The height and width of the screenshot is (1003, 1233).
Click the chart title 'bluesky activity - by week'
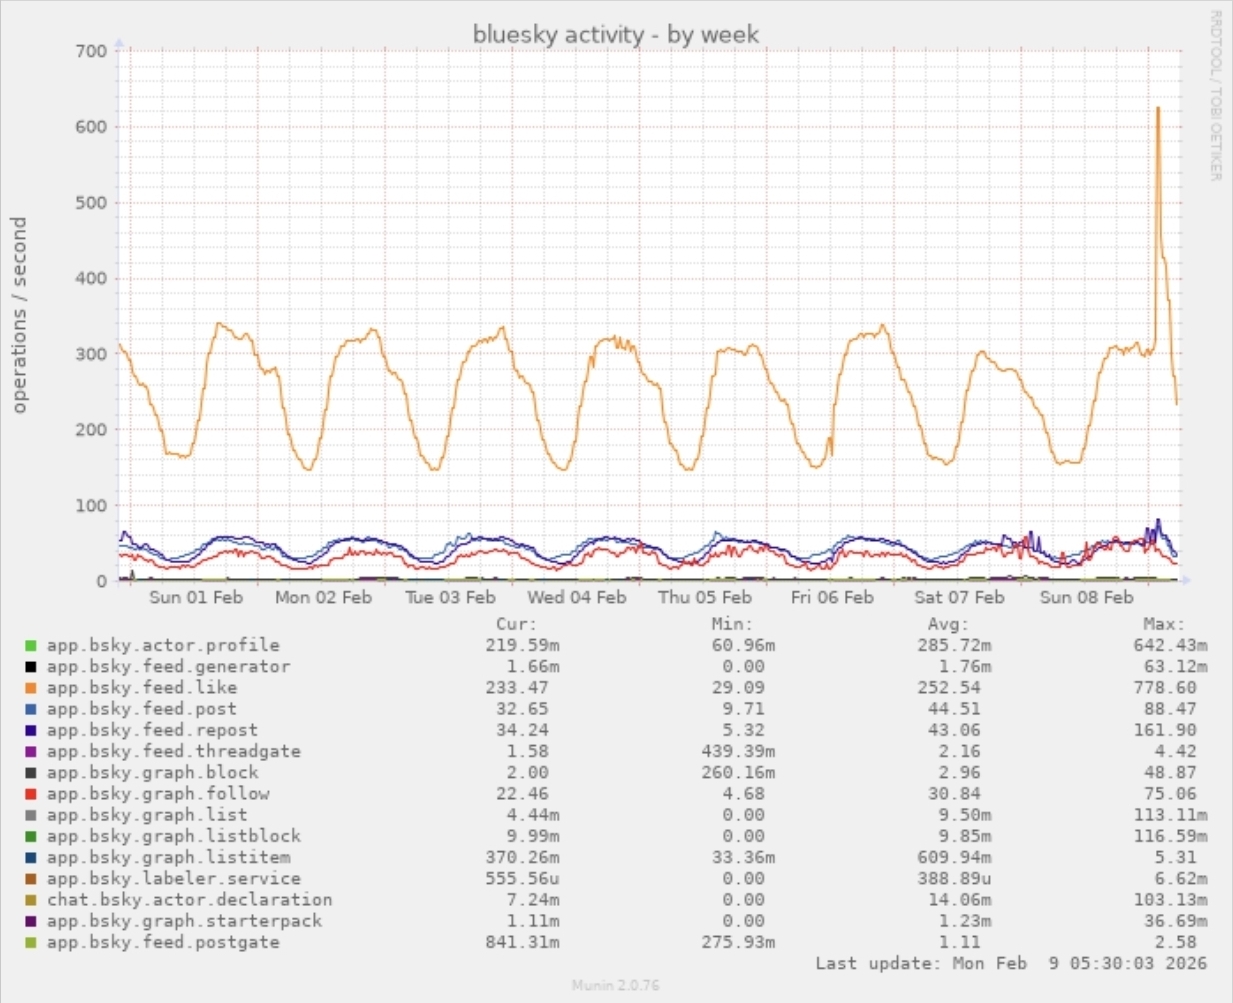(x=616, y=35)
